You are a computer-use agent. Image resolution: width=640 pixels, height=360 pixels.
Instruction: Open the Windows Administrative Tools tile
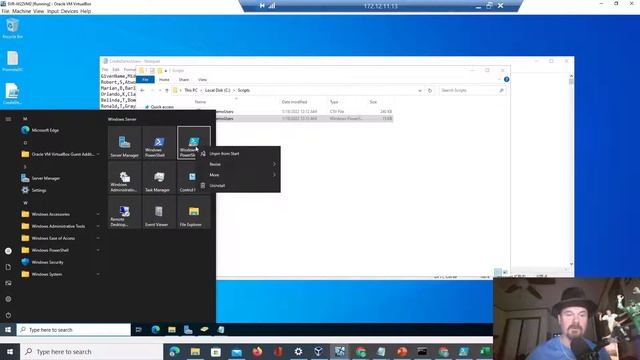pyautogui.click(x=124, y=177)
